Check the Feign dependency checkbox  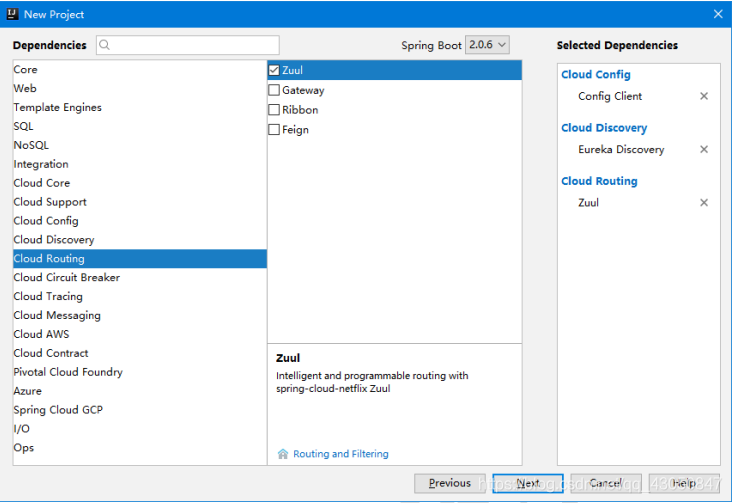(274, 129)
